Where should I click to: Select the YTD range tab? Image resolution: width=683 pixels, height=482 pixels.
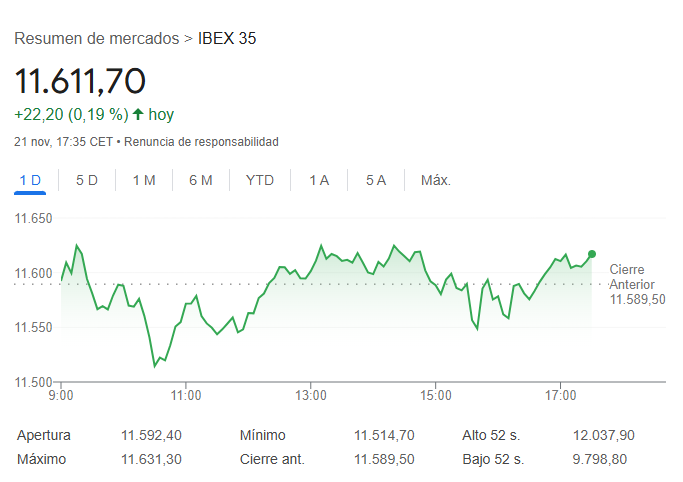pyautogui.click(x=260, y=180)
